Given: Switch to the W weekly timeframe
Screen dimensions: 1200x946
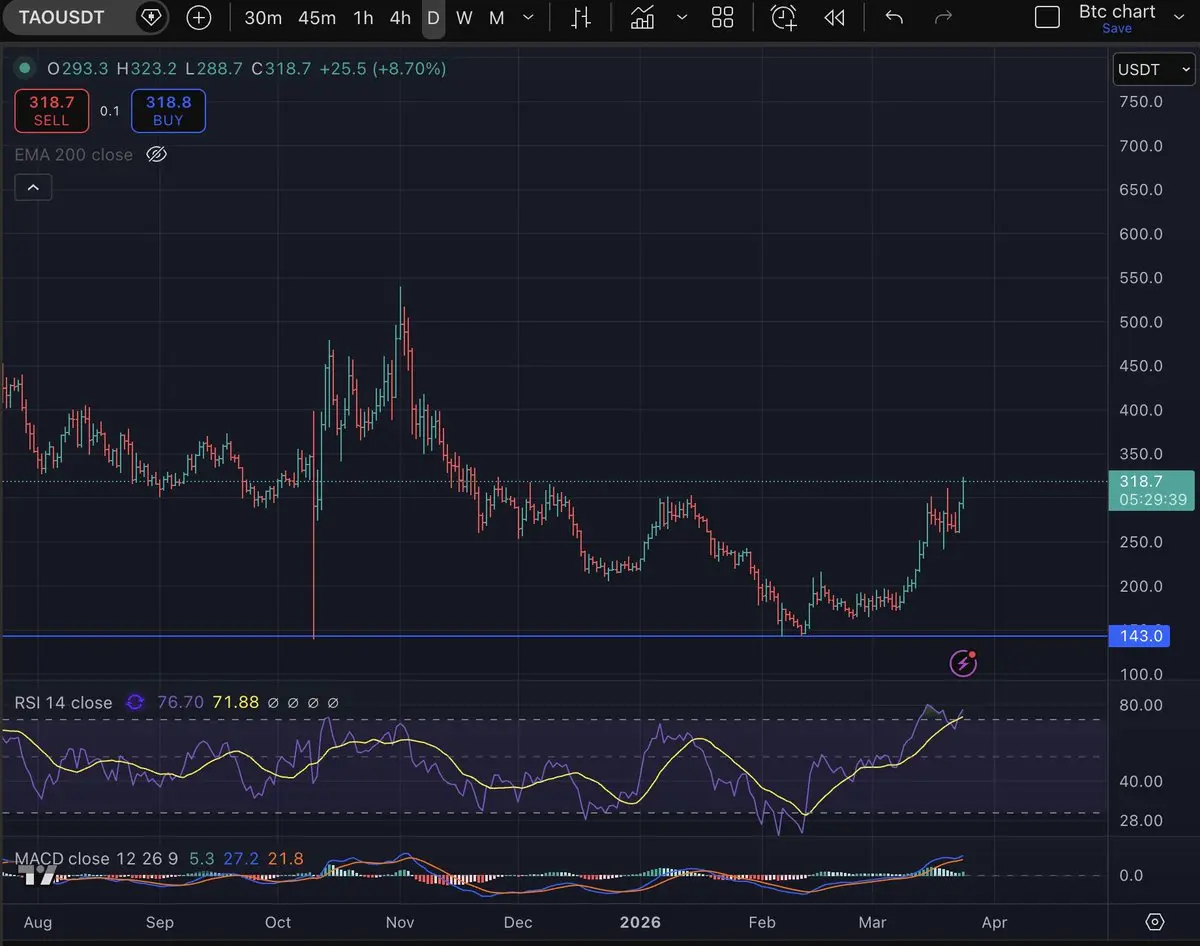Looking at the screenshot, I should [x=464, y=18].
